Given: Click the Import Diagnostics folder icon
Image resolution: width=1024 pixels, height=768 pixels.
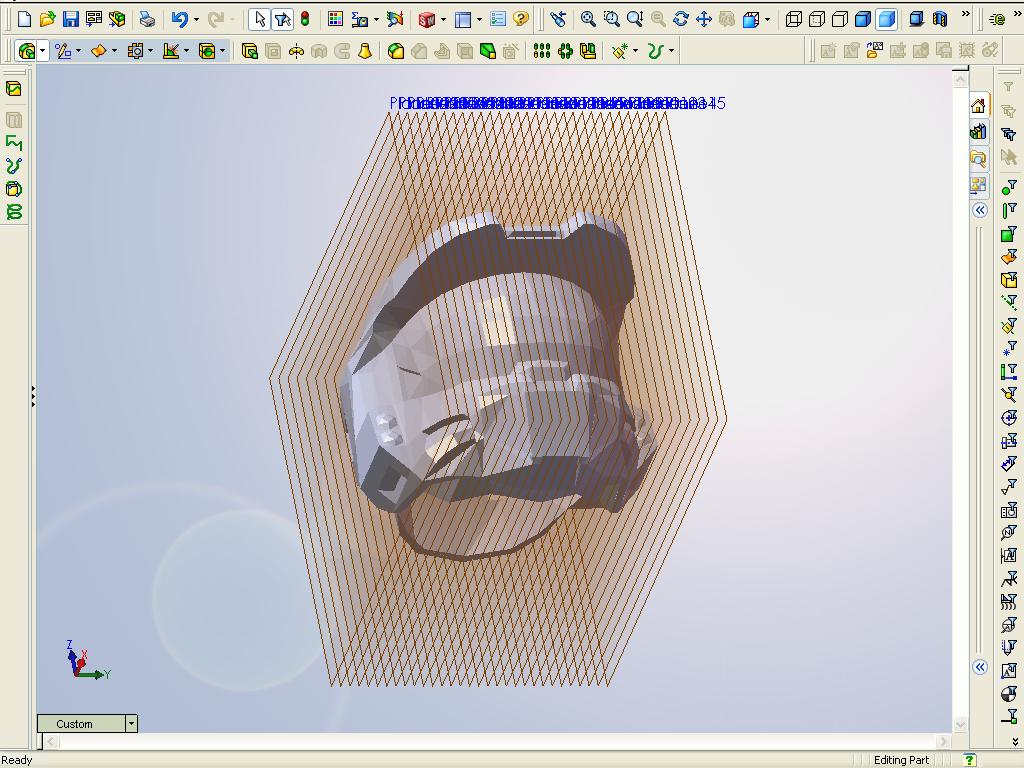Looking at the screenshot, I should pyautogui.click(x=874, y=50).
